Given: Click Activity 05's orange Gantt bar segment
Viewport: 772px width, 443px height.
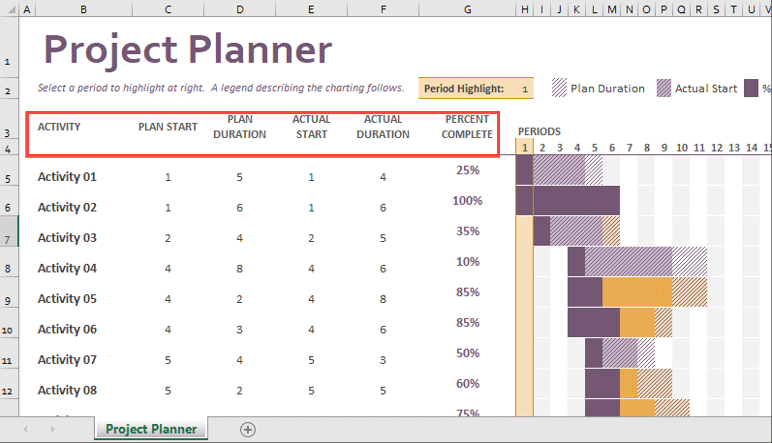Looking at the screenshot, I should (637, 292).
